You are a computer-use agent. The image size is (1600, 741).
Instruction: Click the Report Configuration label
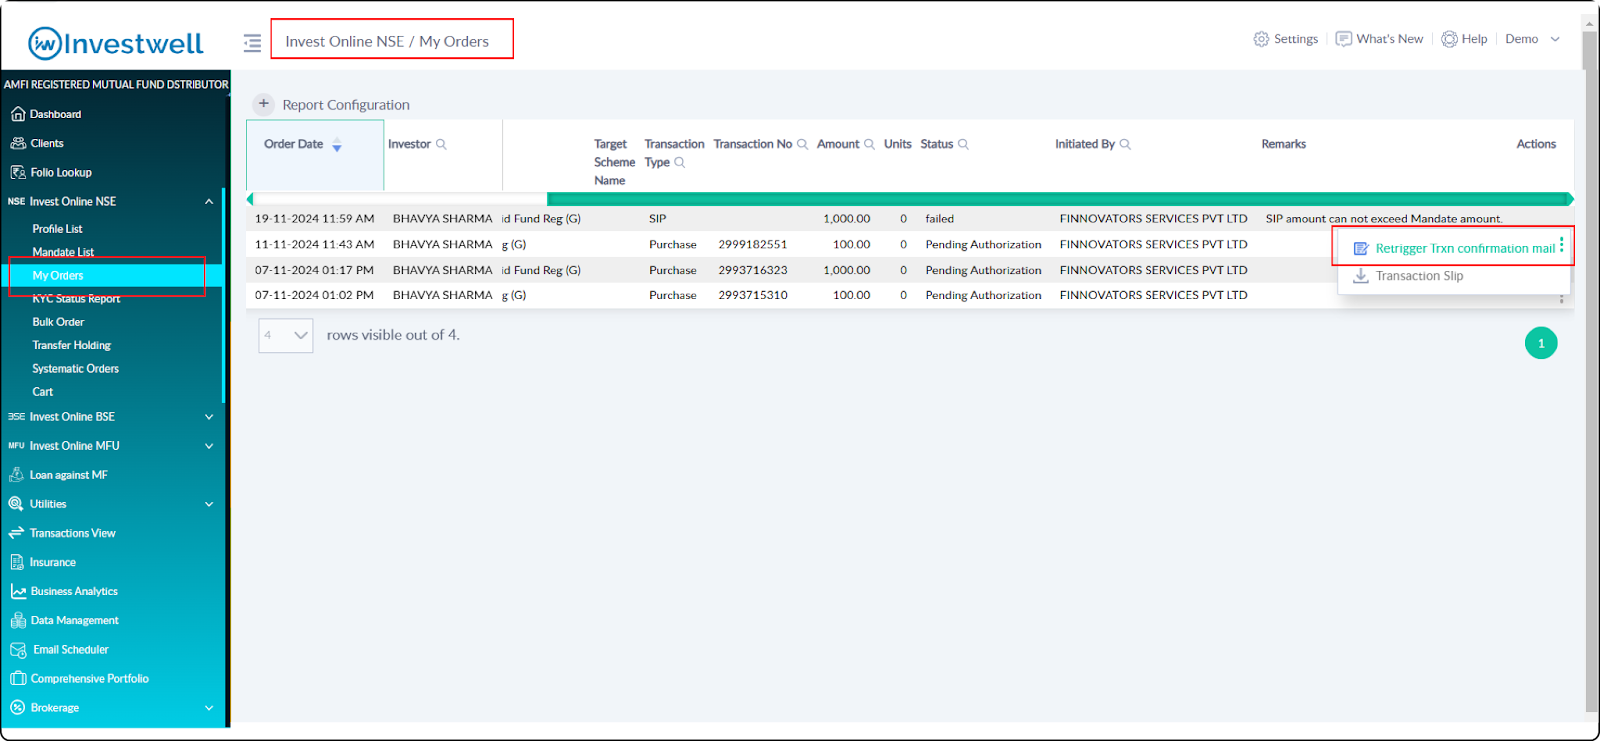click(x=346, y=105)
